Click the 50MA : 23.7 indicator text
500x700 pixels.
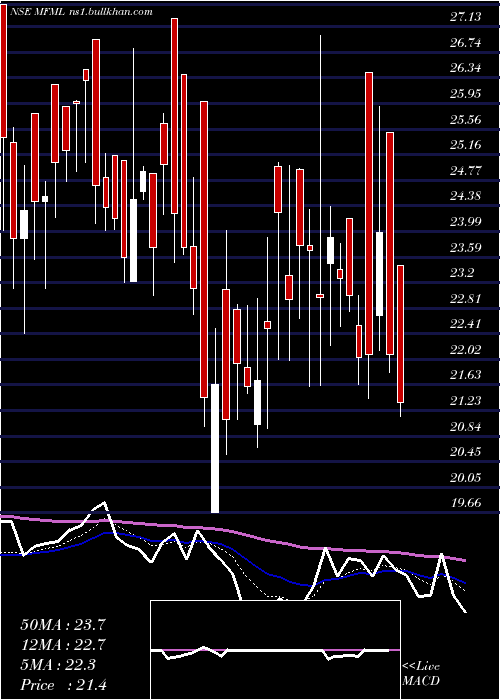tap(63, 625)
